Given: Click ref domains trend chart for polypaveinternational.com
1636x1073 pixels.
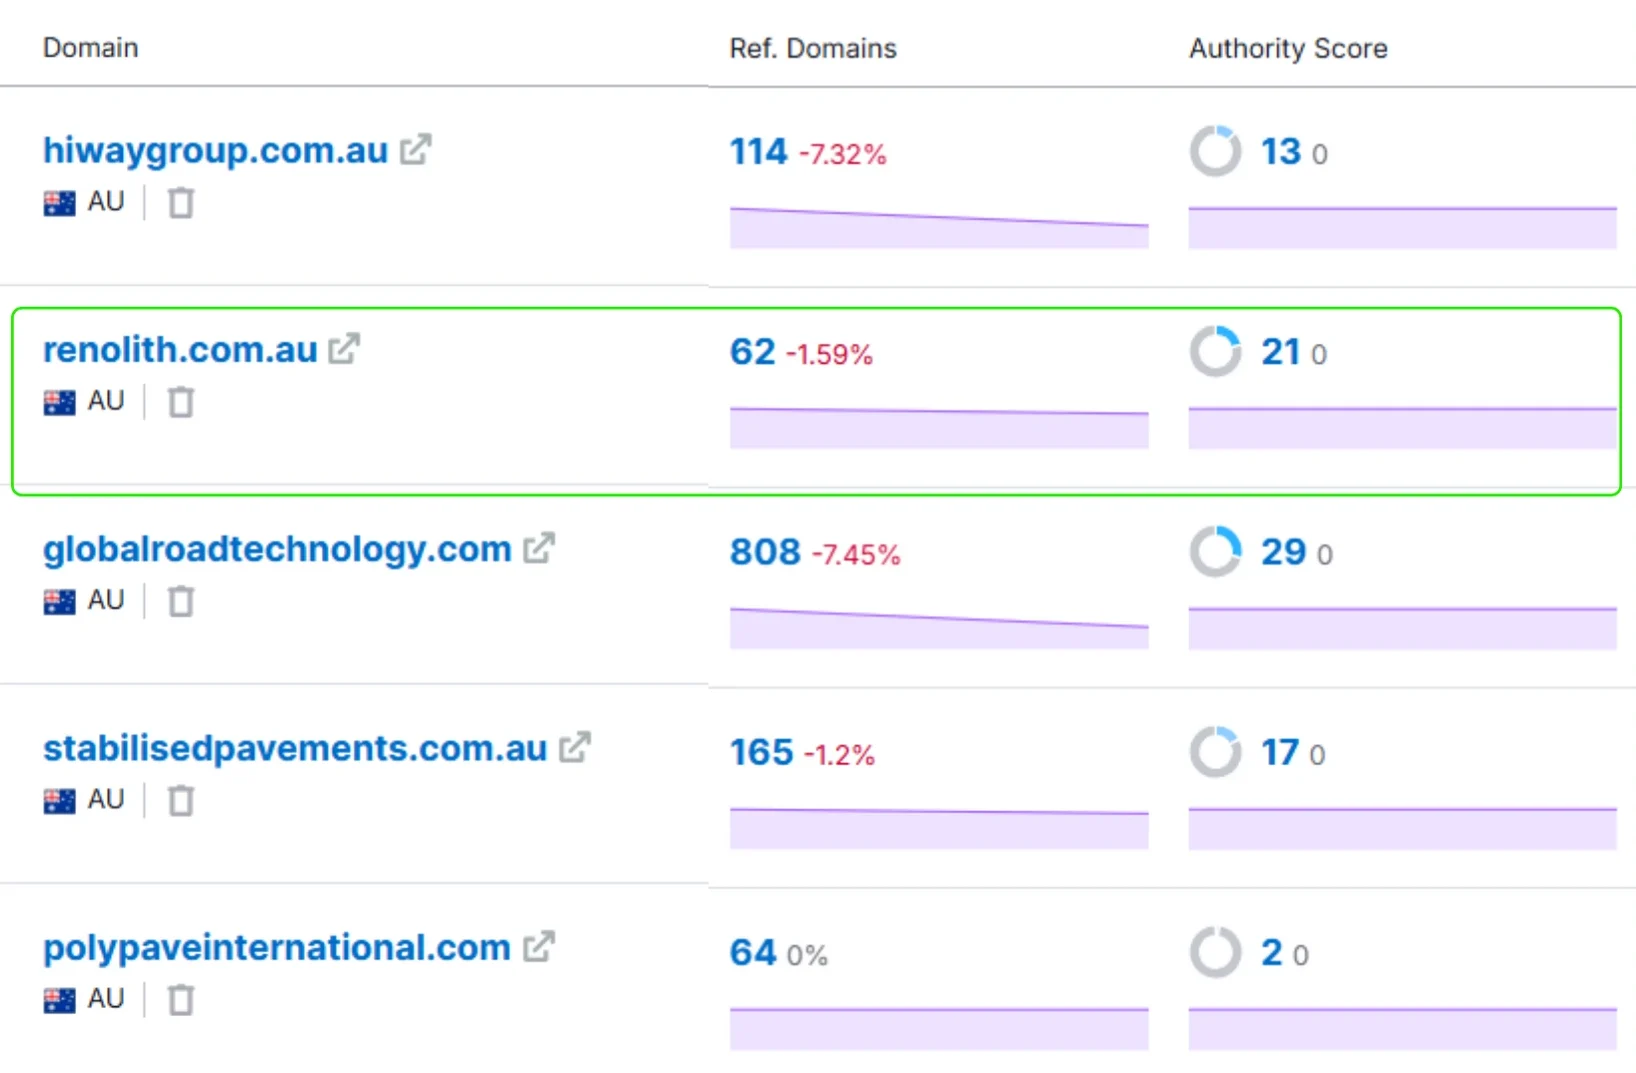Looking at the screenshot, I should coord(939,1029).
